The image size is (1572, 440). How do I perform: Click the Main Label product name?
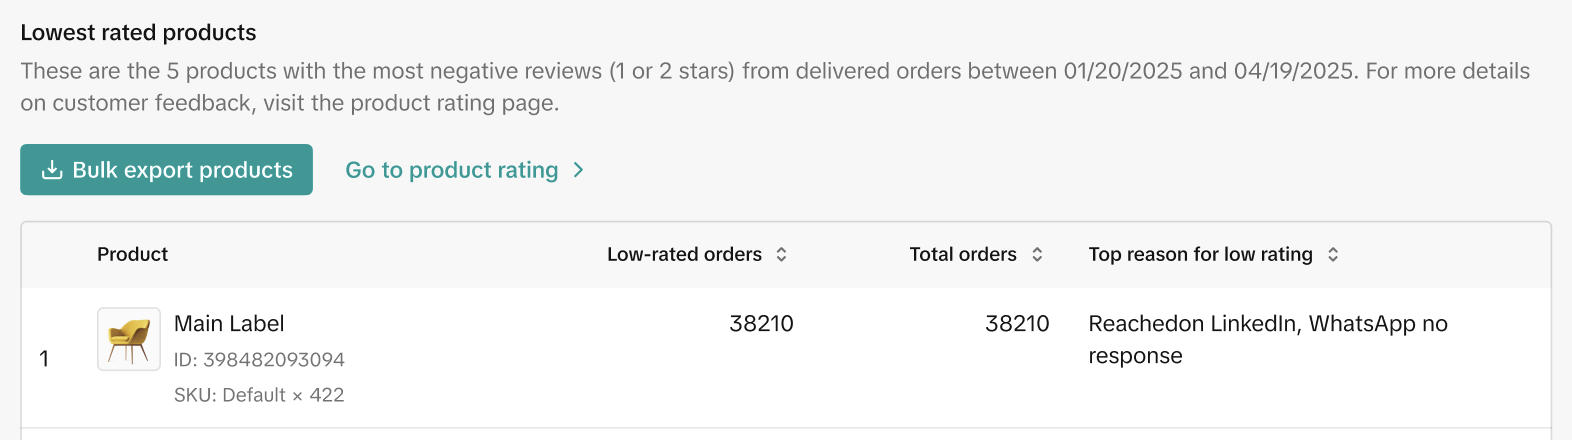pyautogui.click(x=229, y=323)
